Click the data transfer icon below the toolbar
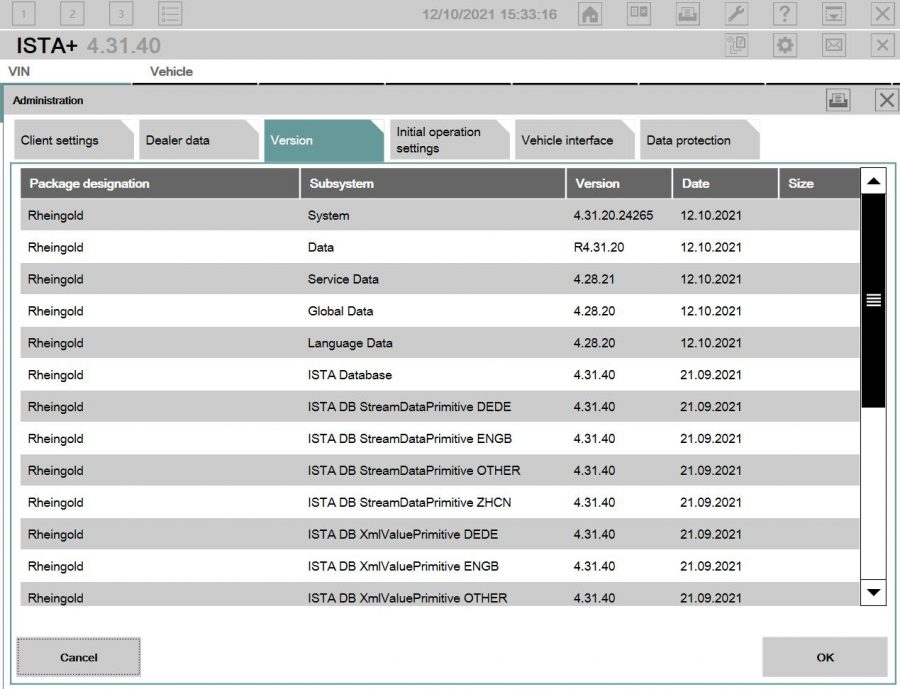900x689 pixels. (x=737, y=43)
